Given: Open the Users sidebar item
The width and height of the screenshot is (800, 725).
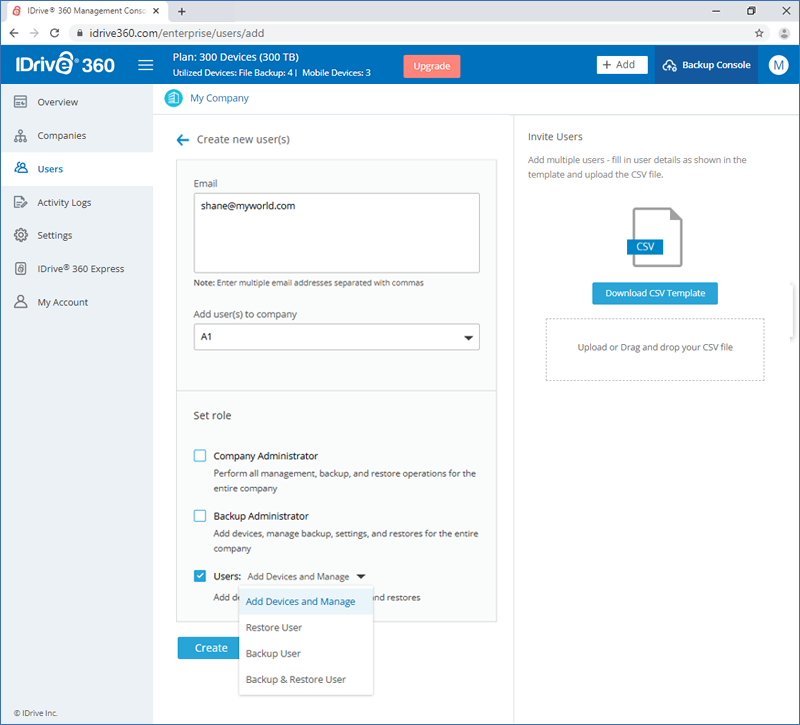Looking at the screenshot, I should point(77,168).
